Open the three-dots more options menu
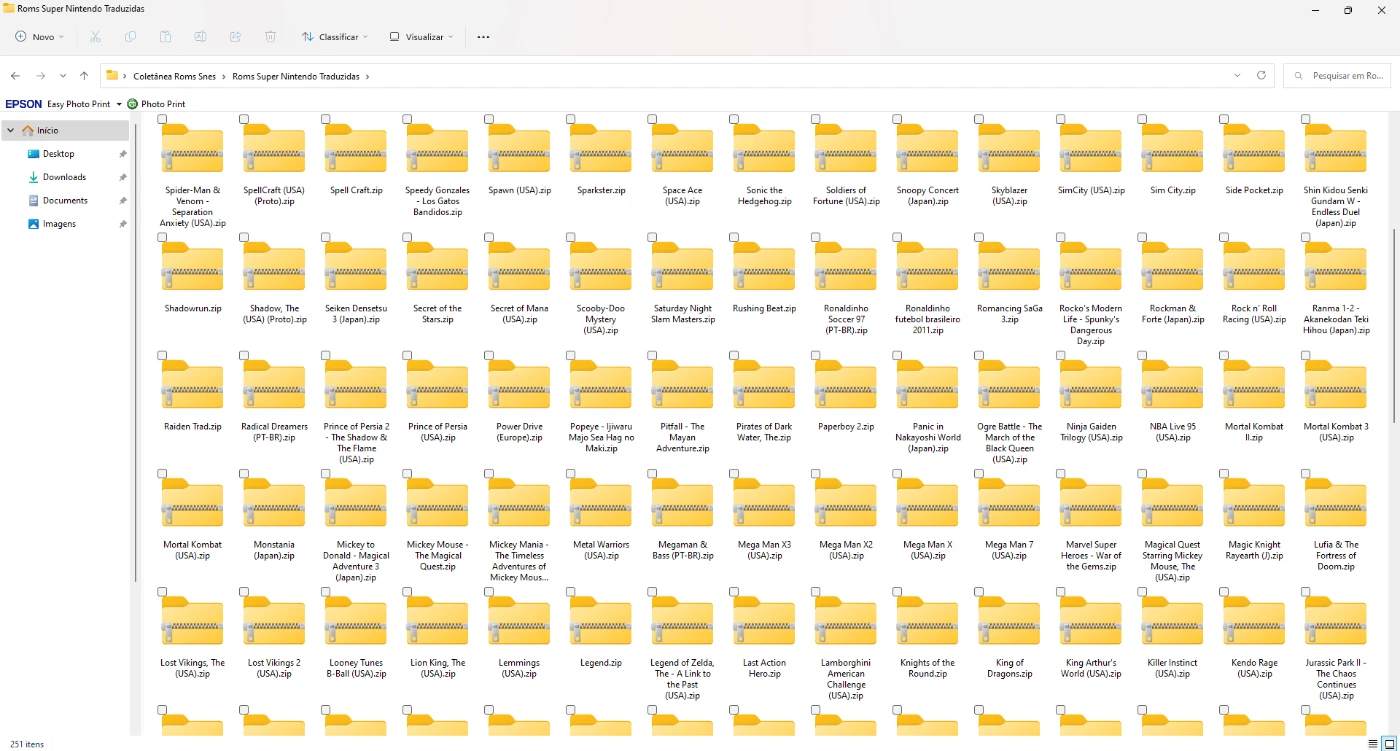1400x751 pixels. (x=483, y=37)
